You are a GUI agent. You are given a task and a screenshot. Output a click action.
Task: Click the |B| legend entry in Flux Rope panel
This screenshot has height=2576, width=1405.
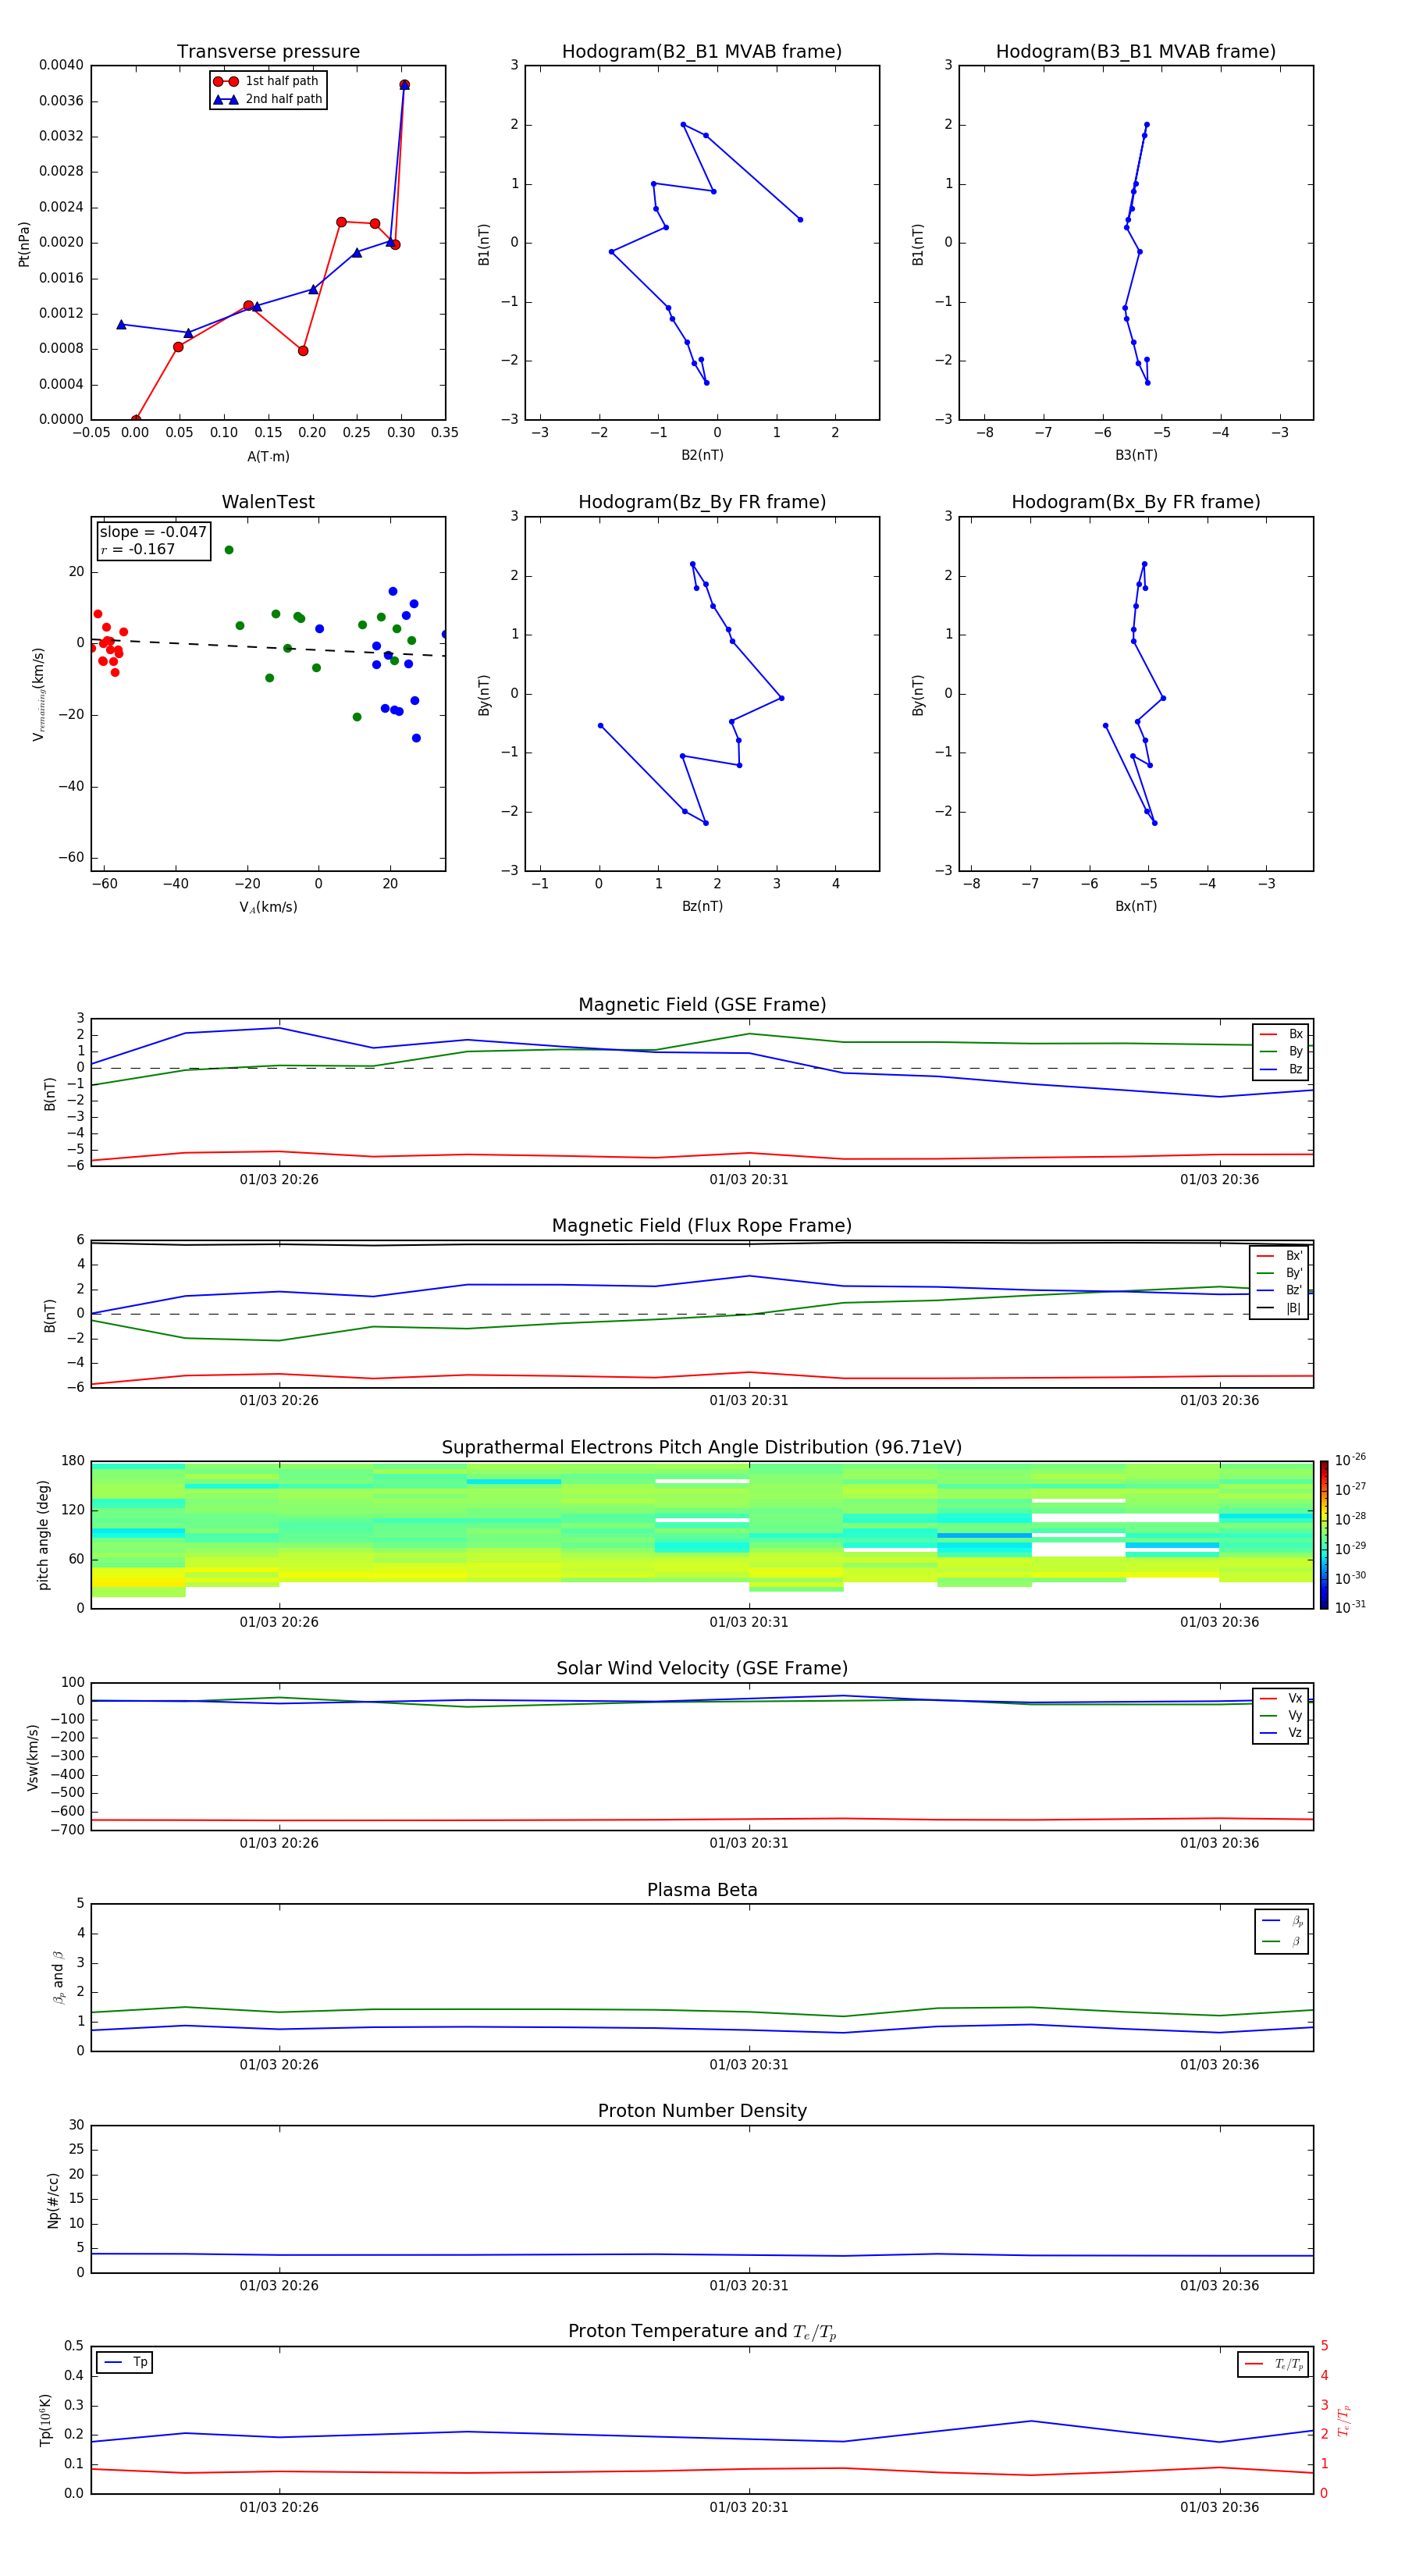(x=1279, y=1308)
